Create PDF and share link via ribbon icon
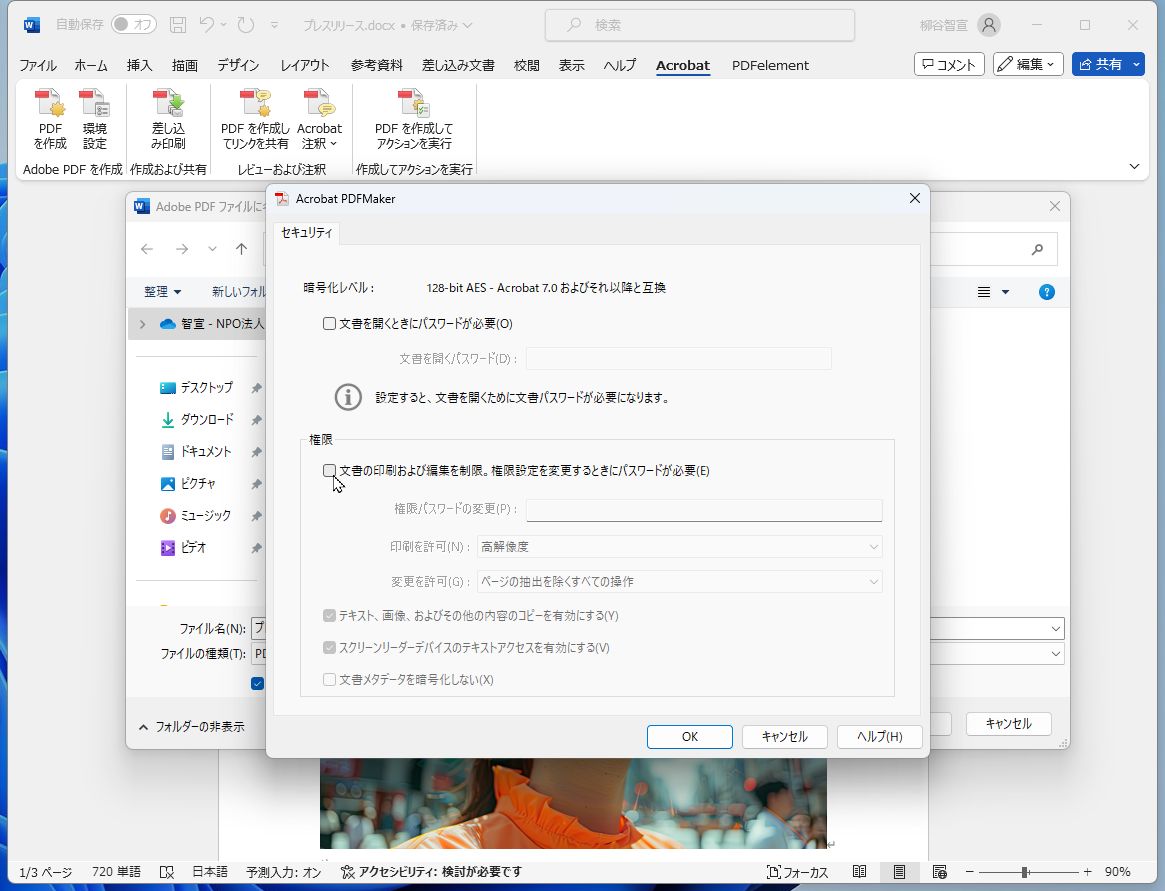 pyautogui.click(x=255, y=120)
